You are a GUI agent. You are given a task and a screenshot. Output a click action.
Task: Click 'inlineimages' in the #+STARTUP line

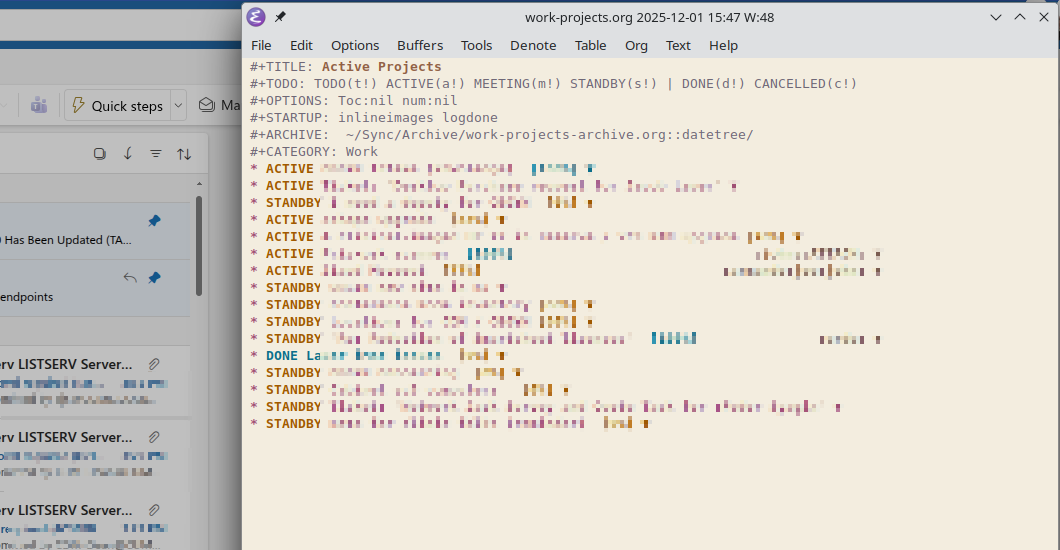click(x=386, y=118)
